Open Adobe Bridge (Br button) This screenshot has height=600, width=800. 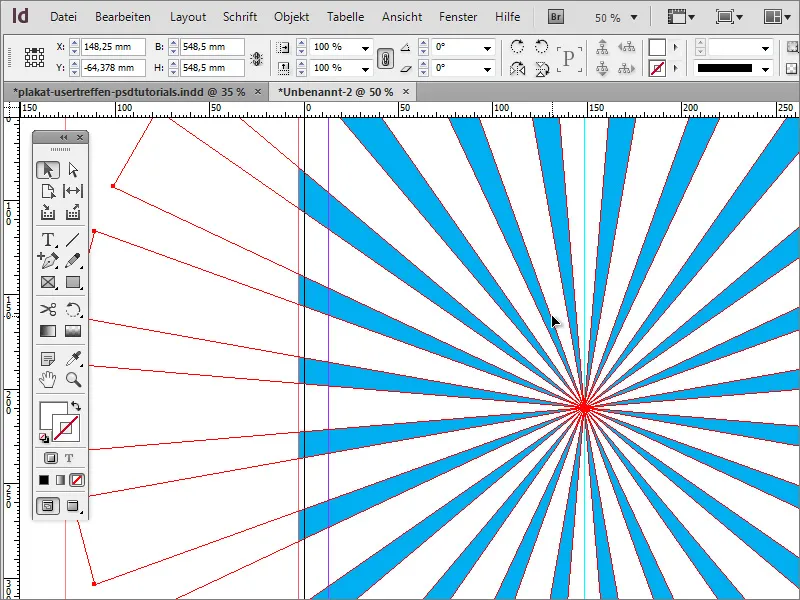click(556, 17)
